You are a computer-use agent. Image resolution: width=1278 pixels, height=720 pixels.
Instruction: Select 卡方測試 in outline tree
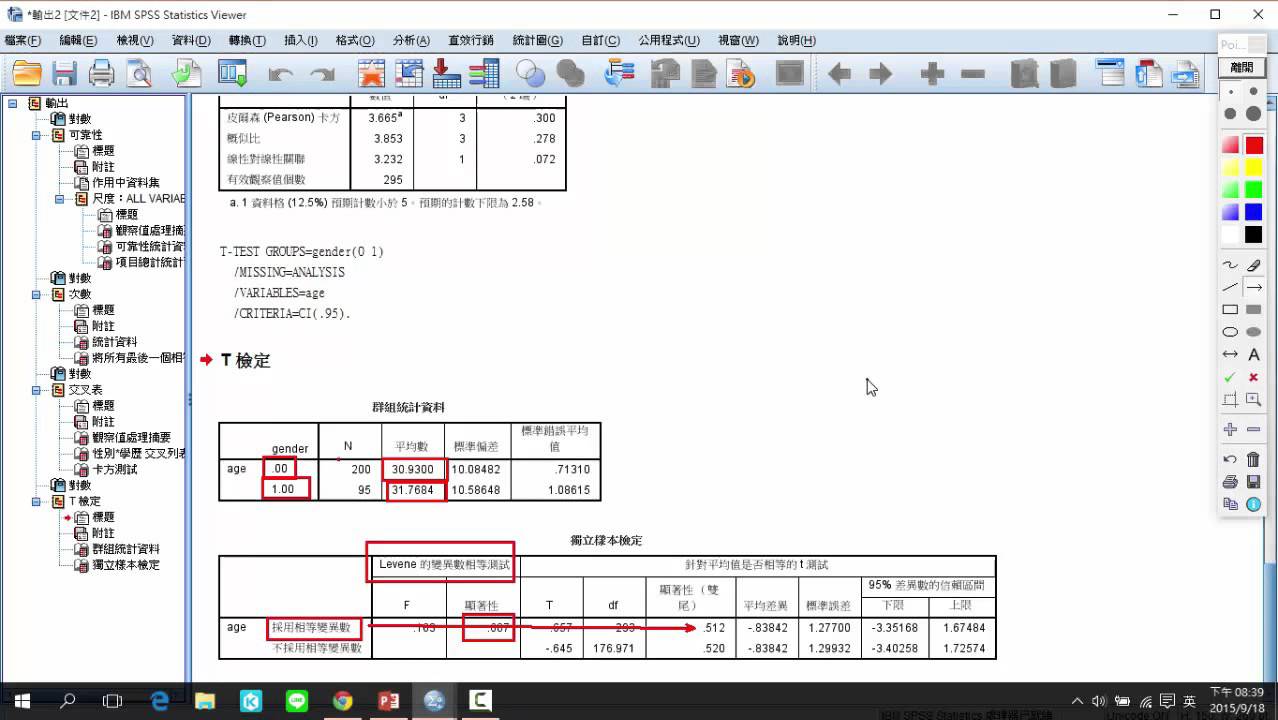coord(115,469)
